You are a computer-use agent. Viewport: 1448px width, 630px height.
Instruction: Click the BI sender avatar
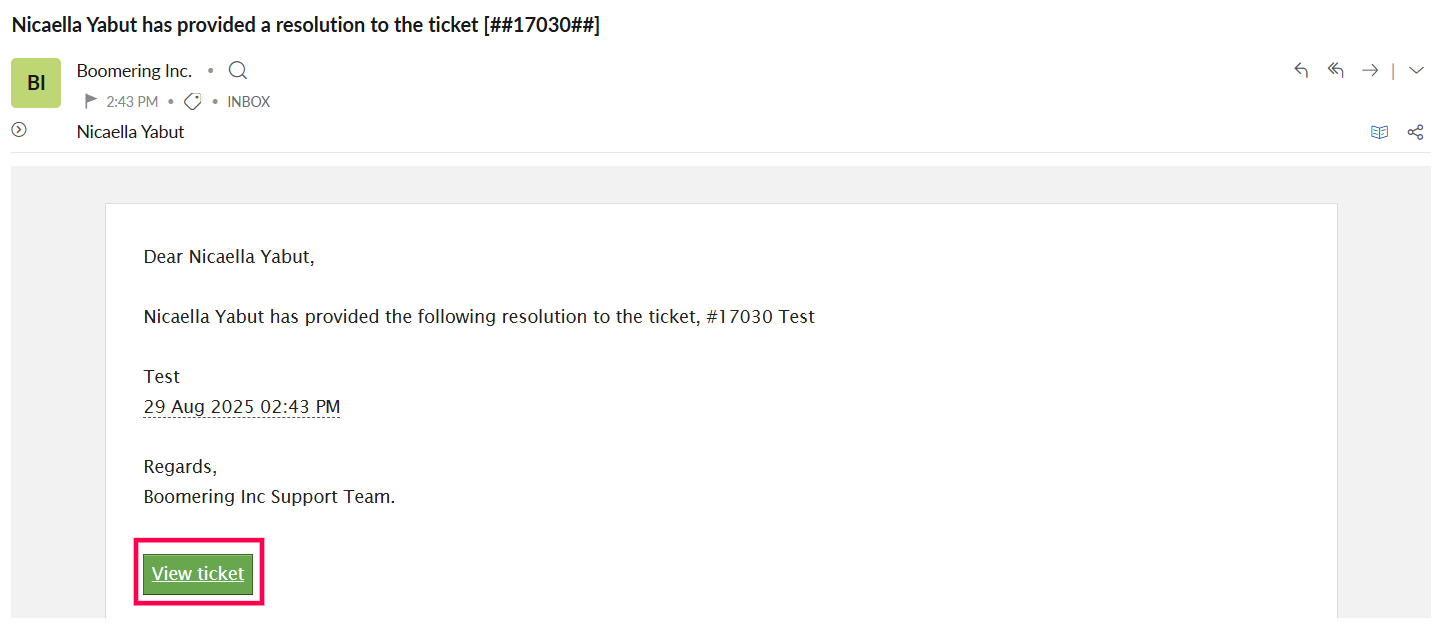tap(36, 83)
